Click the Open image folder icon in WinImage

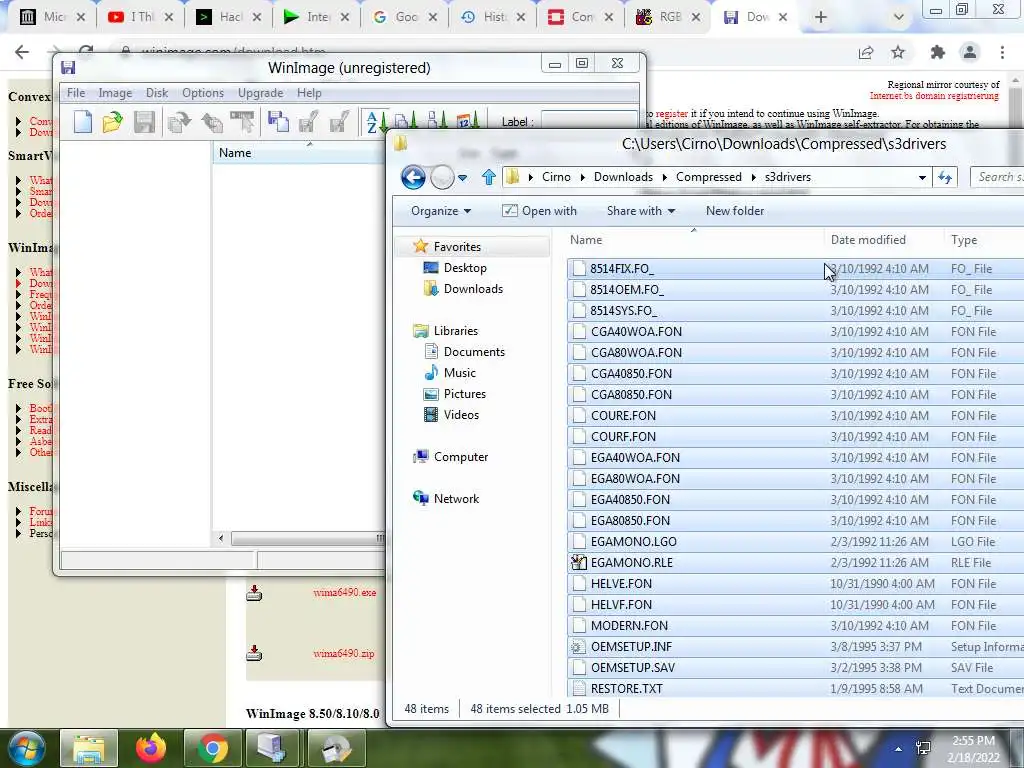pyautogui.click(x=112, y=122)
